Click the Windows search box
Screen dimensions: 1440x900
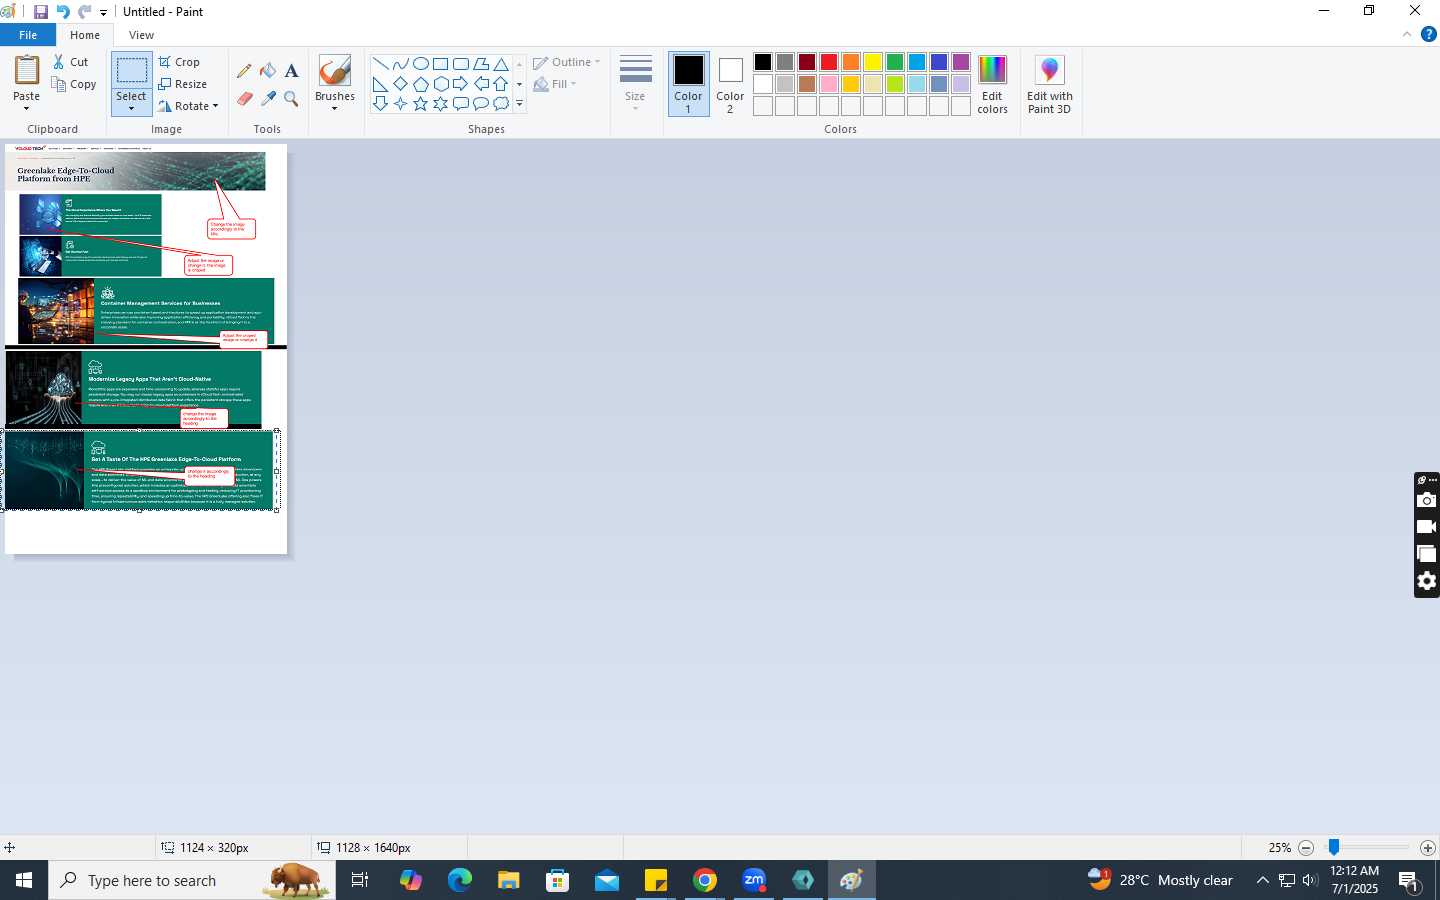click(x=192, y=880)
